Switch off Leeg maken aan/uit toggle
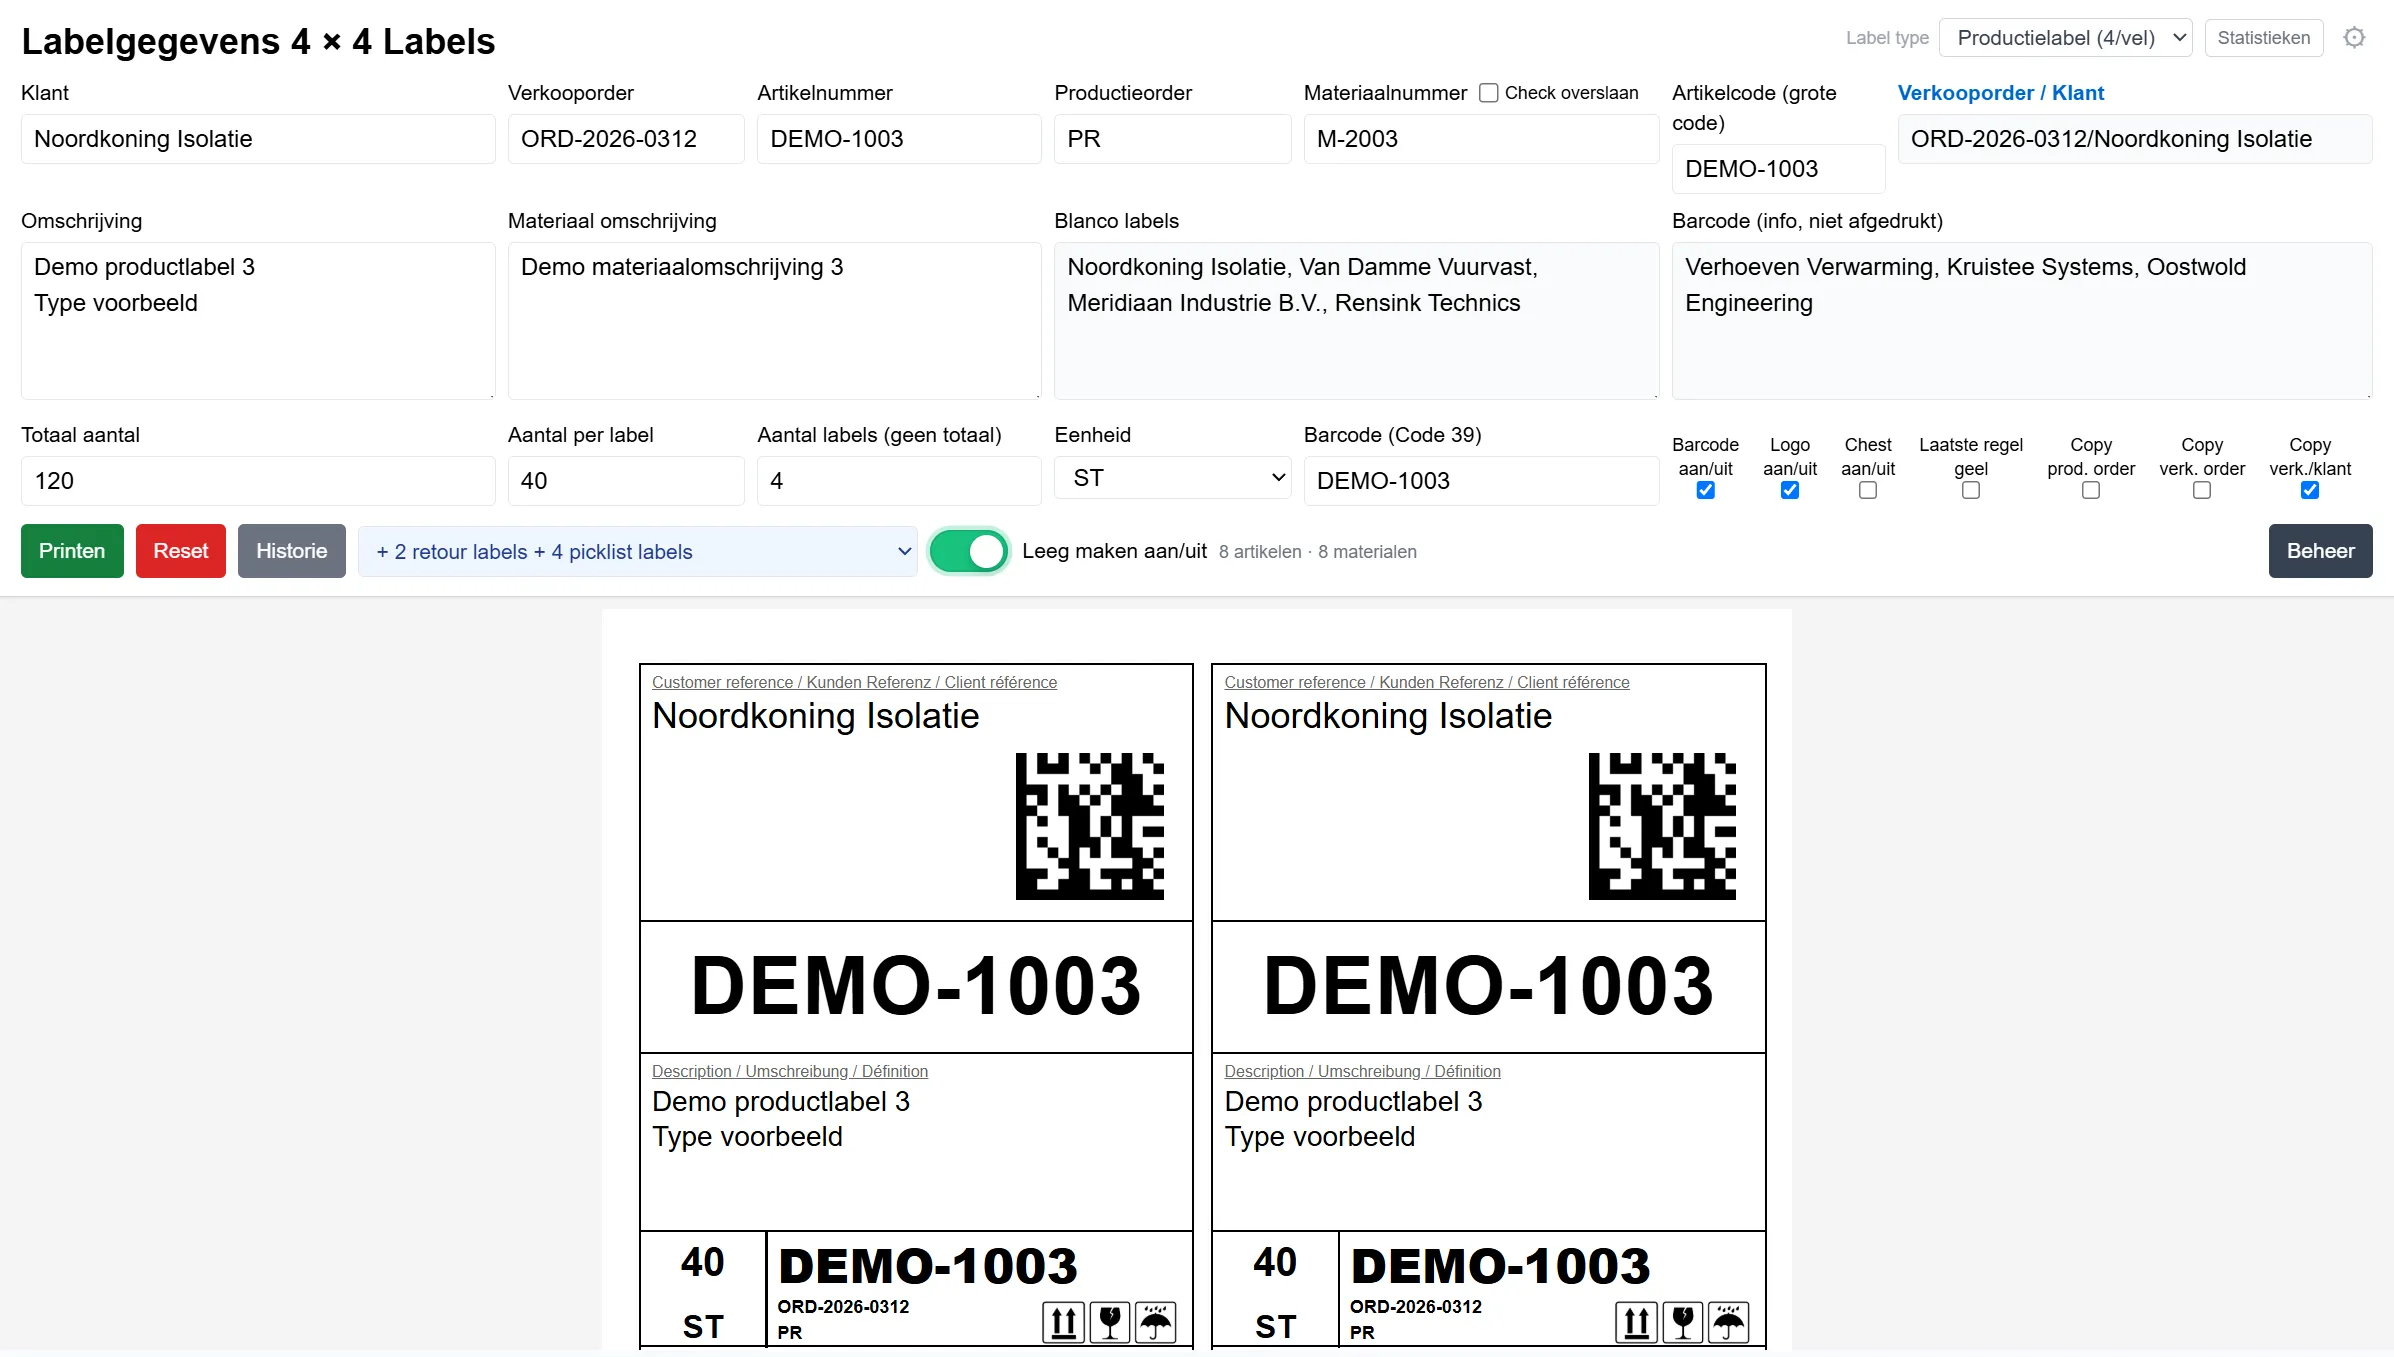 point(969,551)
